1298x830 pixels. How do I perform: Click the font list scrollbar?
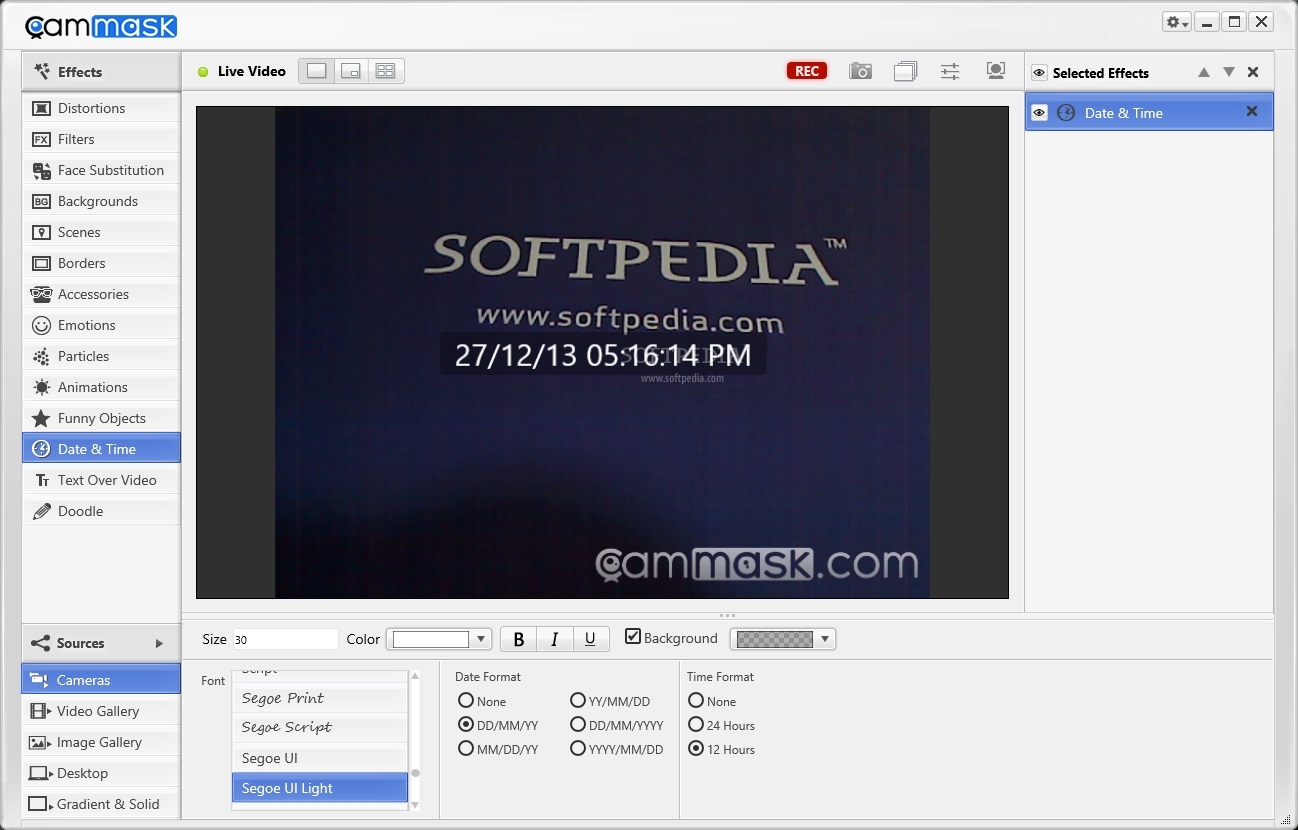click(415, 740)
